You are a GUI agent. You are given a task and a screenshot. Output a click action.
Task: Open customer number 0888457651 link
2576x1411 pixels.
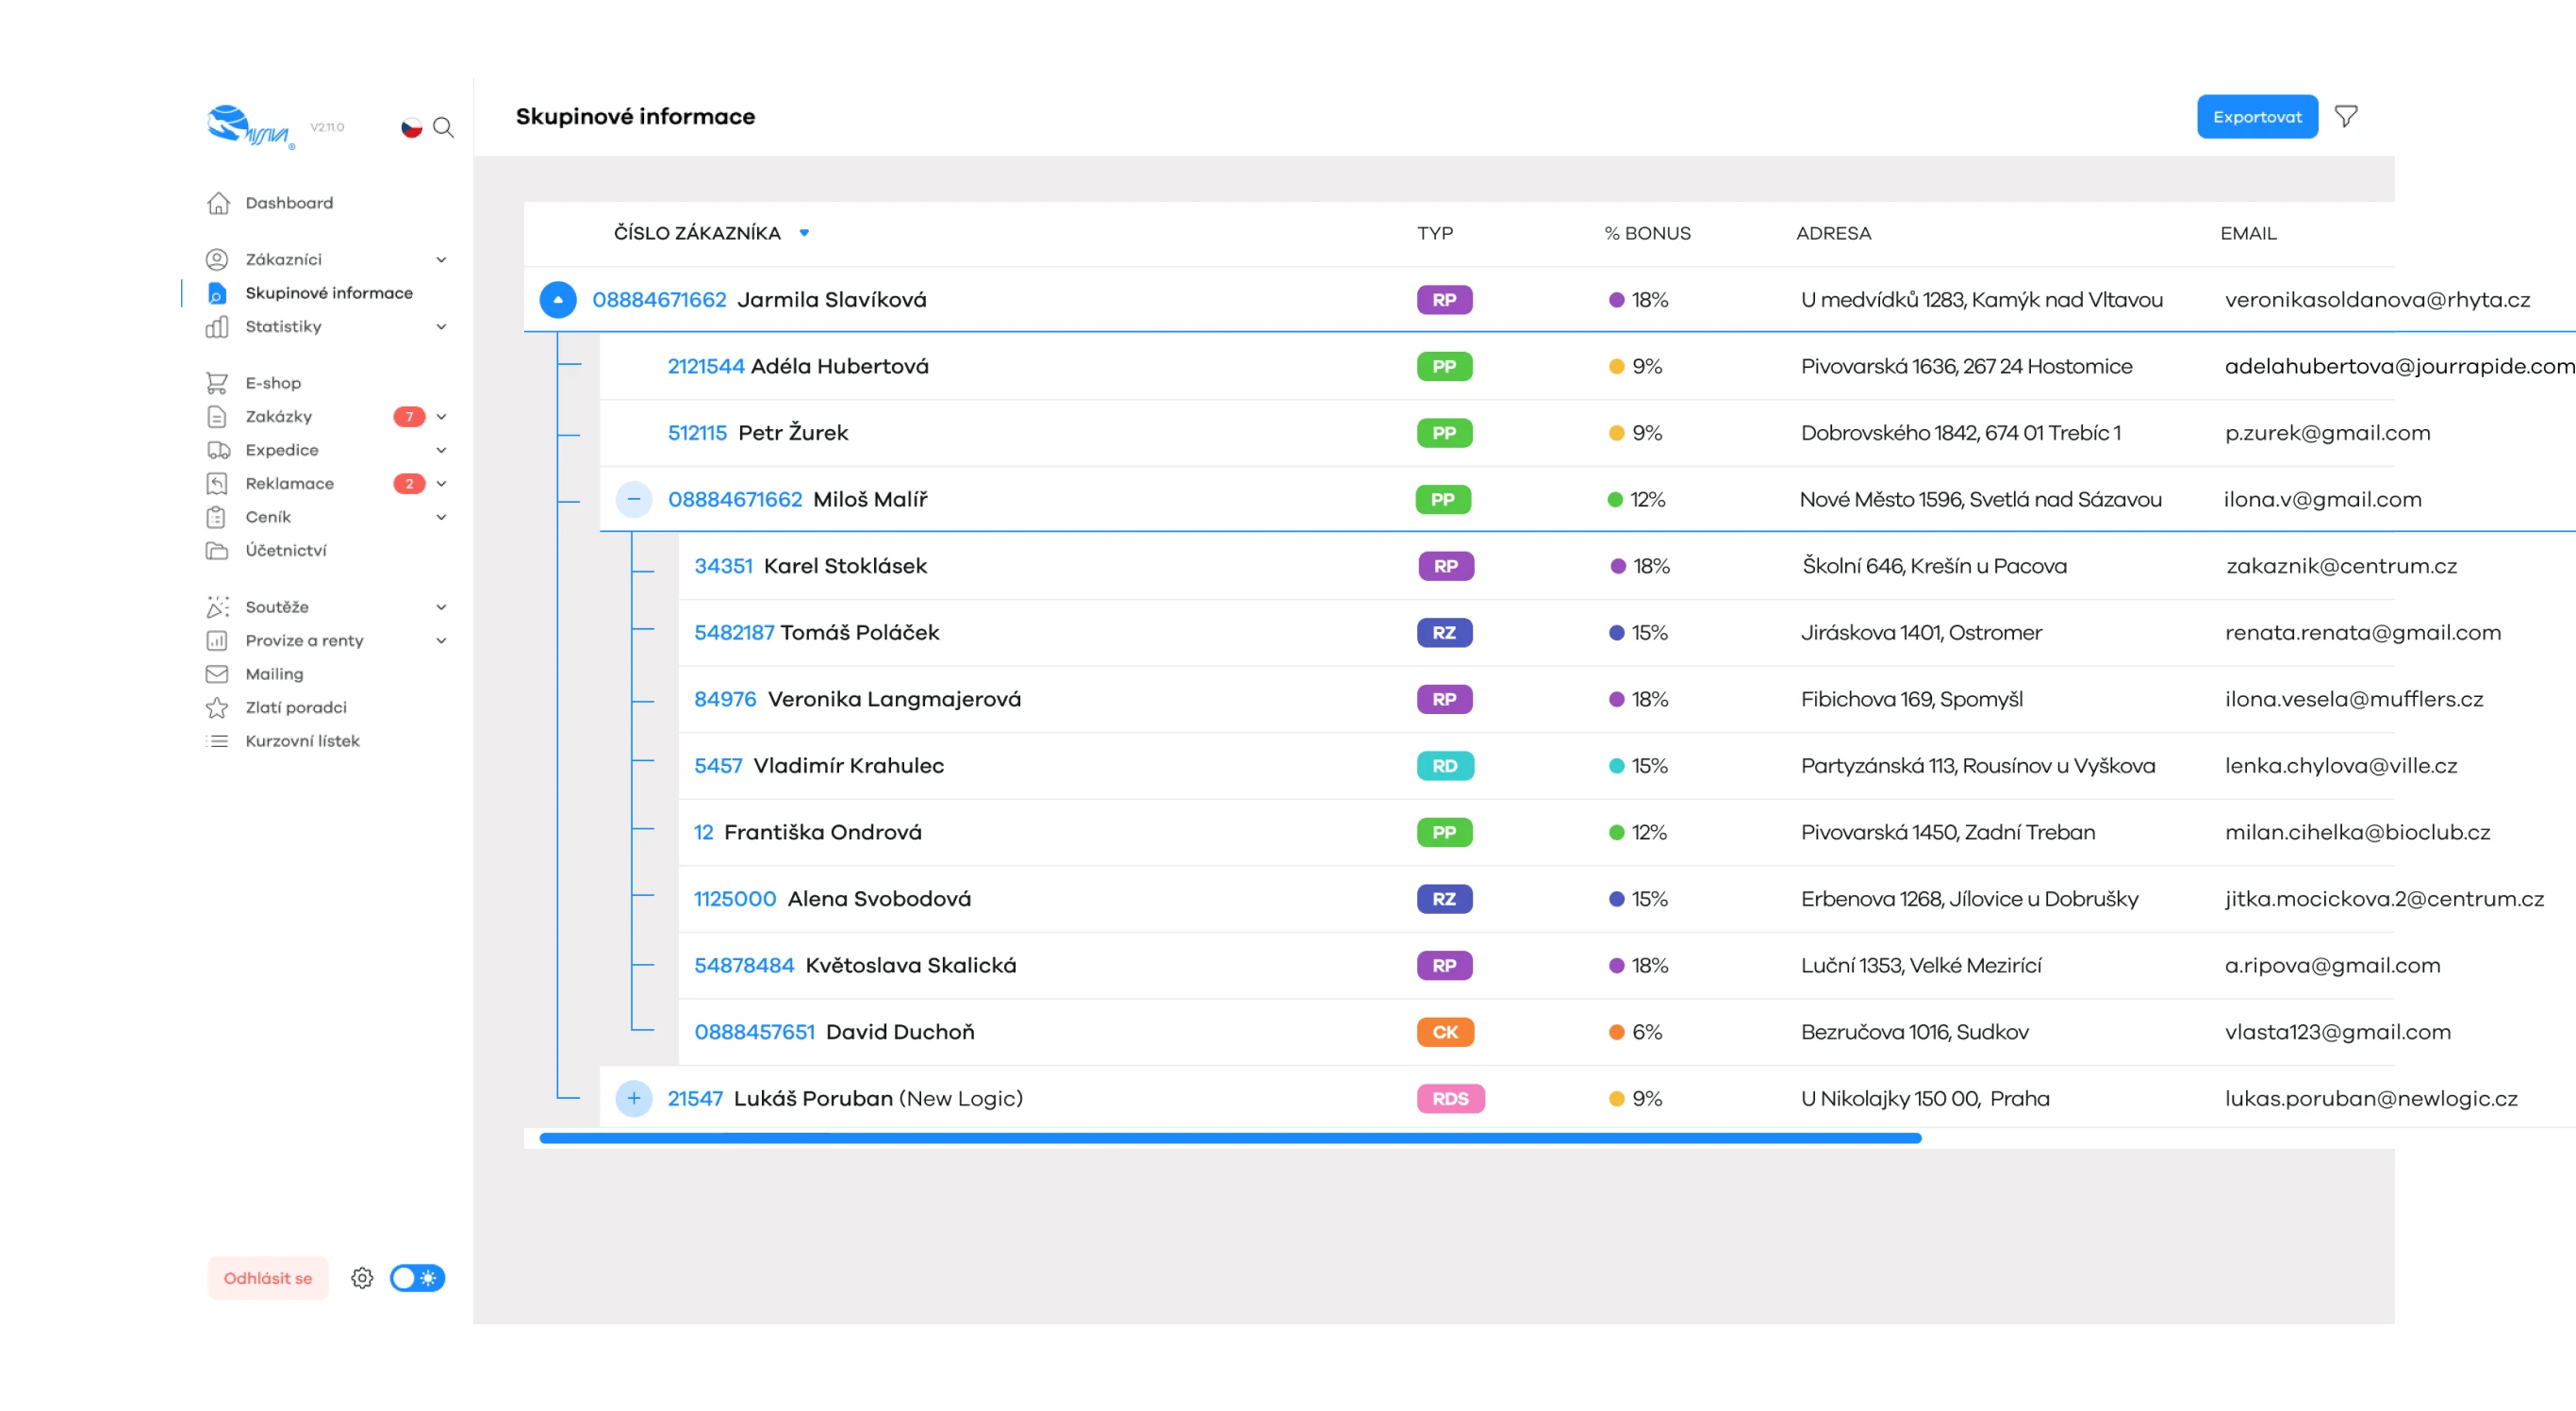(755, 1032)
